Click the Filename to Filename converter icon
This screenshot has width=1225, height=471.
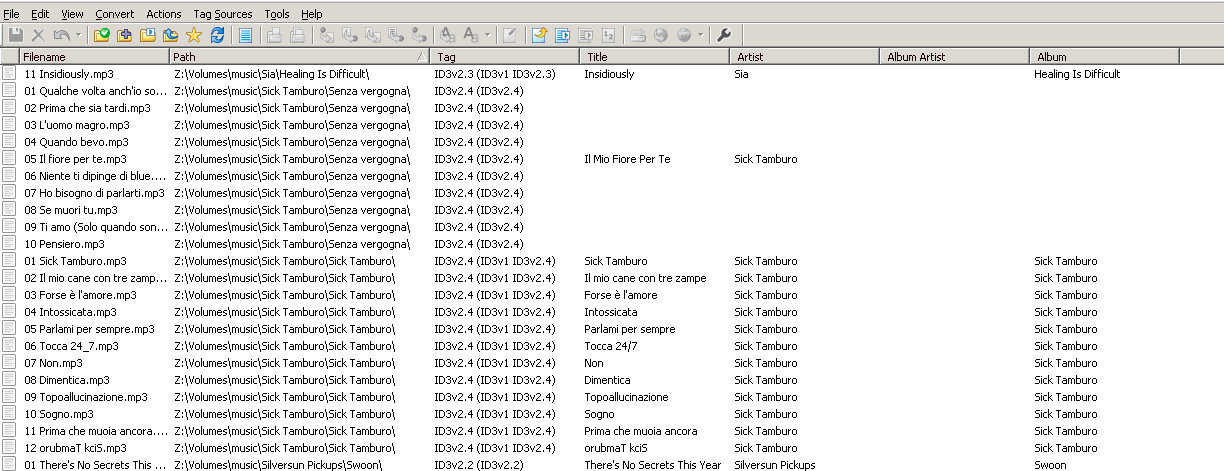(372, 35)
